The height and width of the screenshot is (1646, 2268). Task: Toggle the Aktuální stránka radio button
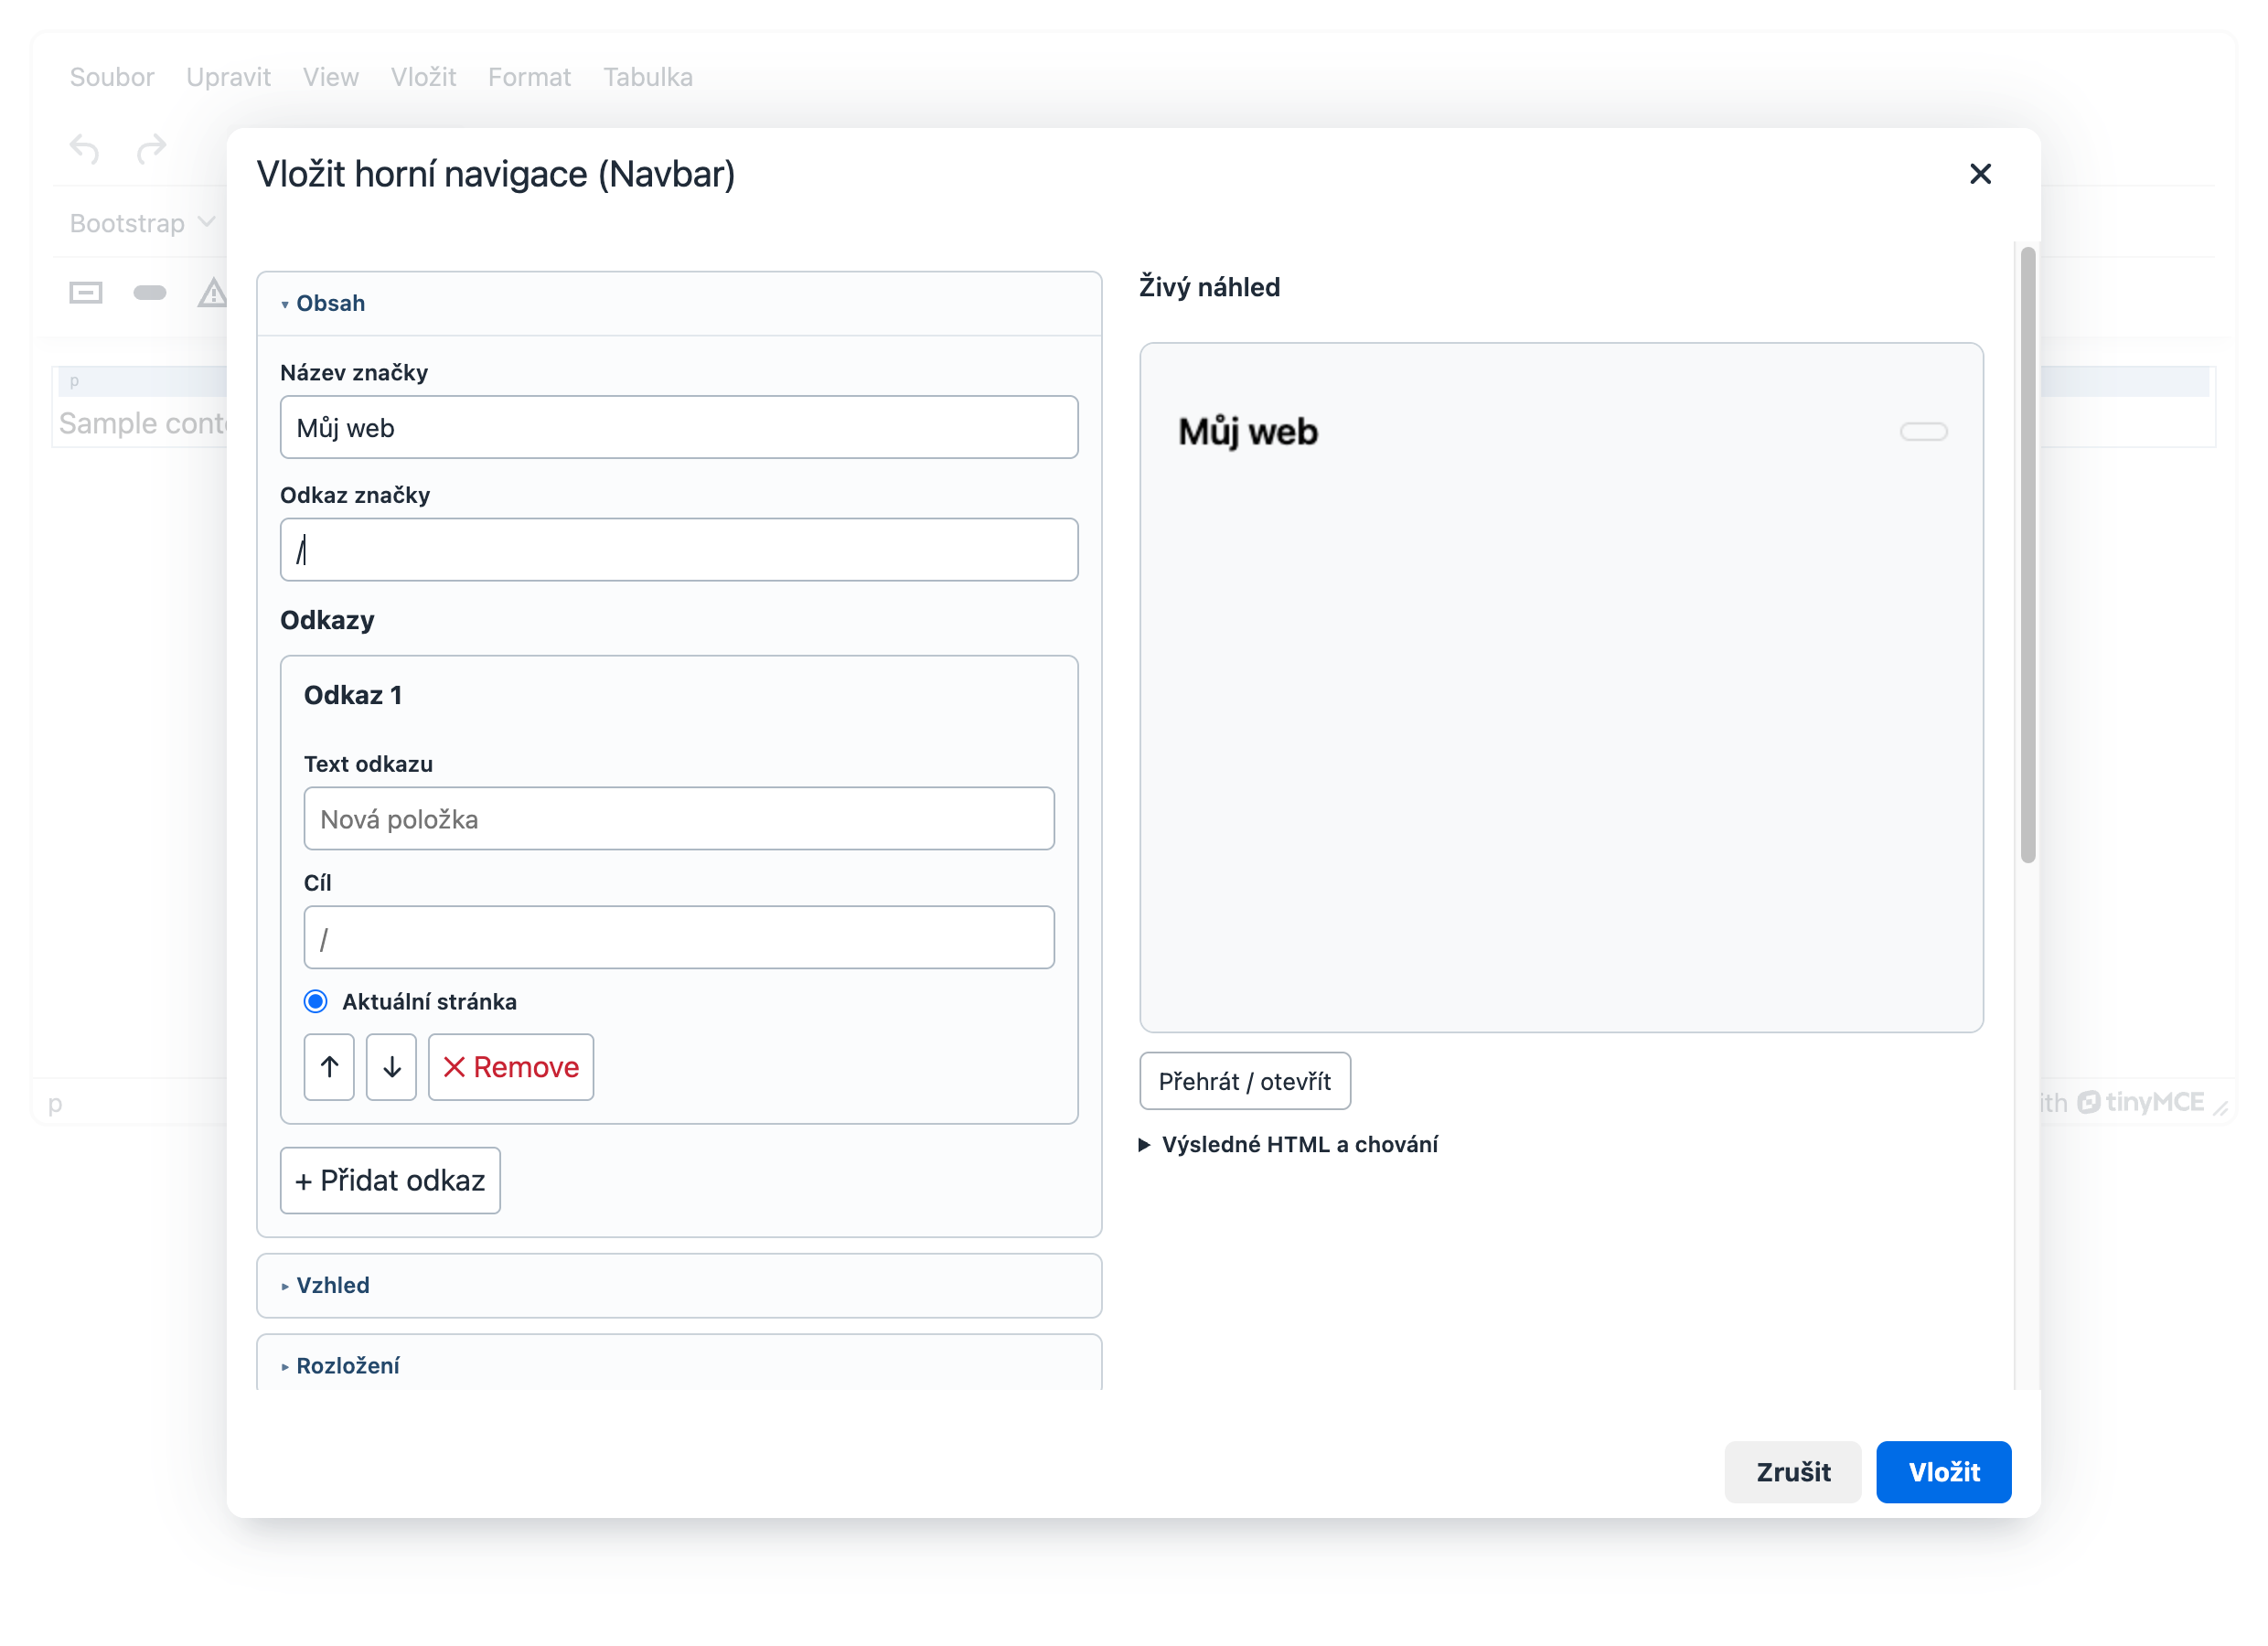click(x=315, y=1002)
